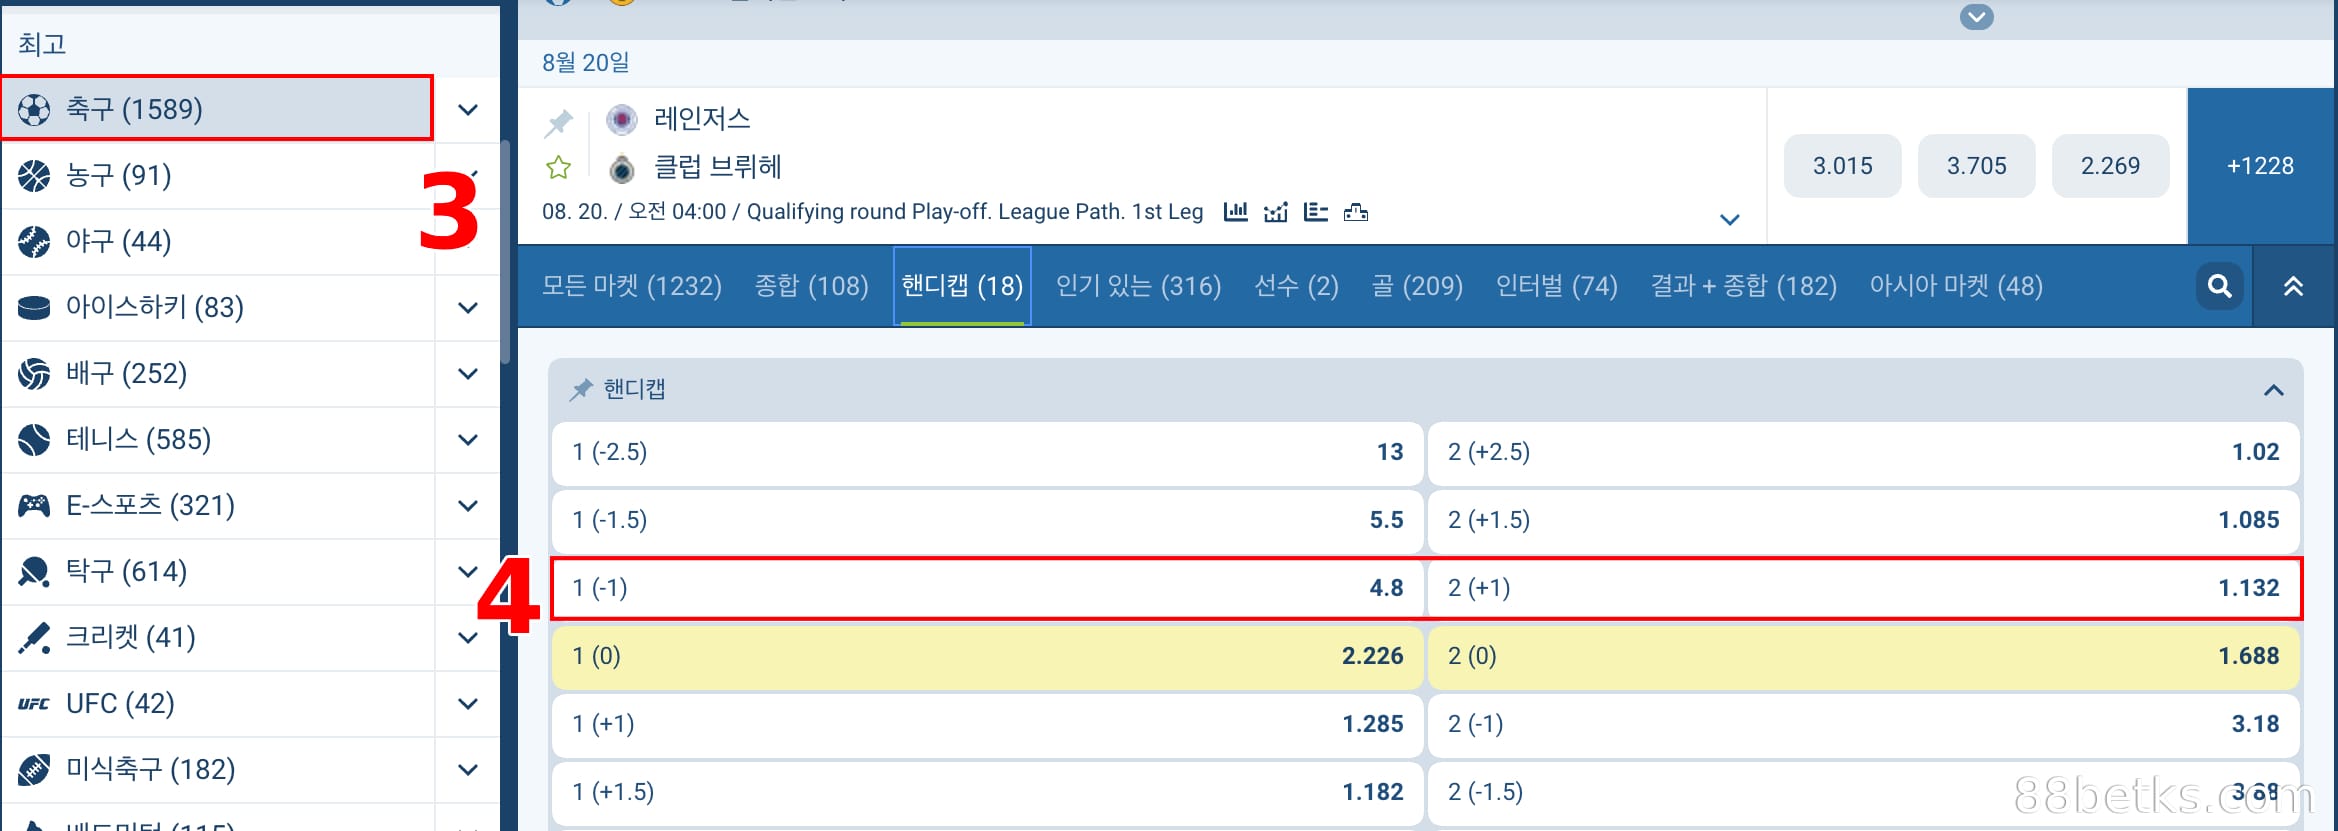Expand the 축구 (1589) sports category
Screen dimensions: 2338x831
(467, 109)
